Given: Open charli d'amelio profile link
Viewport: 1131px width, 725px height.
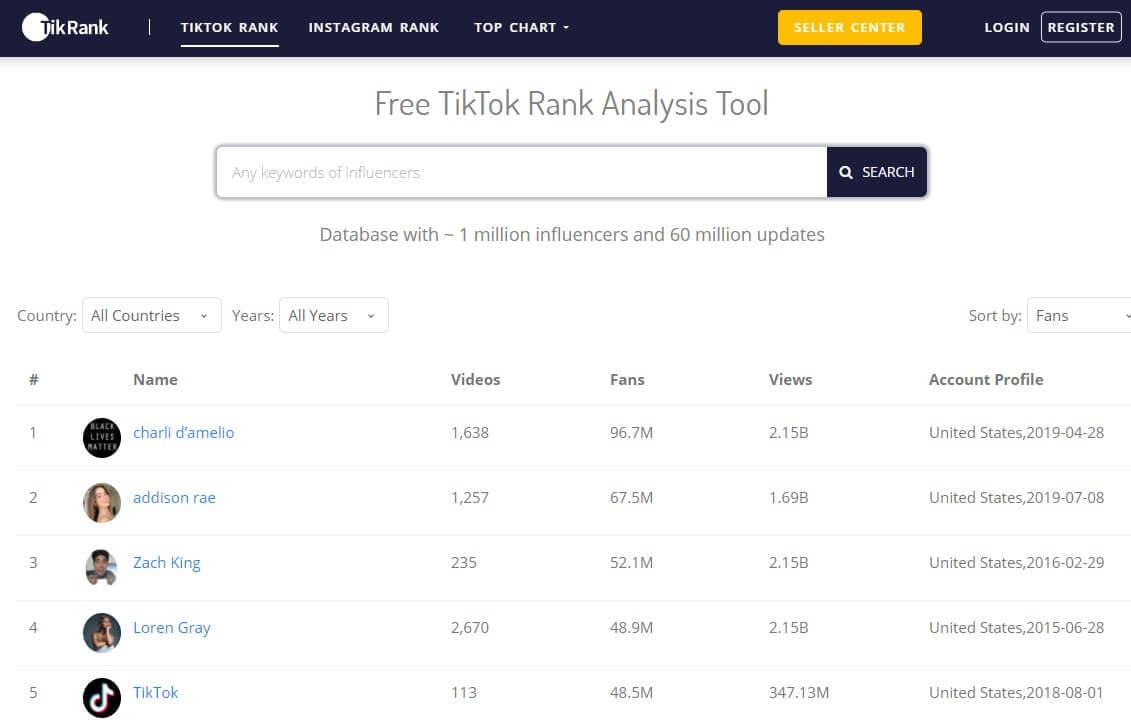Looking at the screenshot, I should [183, 432].
